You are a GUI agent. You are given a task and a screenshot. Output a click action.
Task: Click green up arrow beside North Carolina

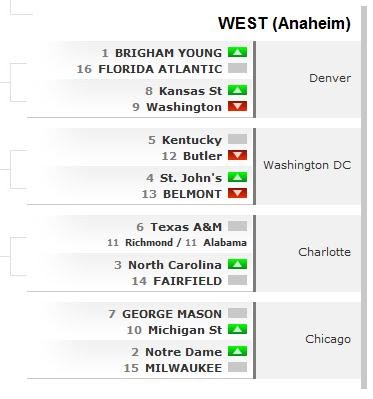pos(237,264)
